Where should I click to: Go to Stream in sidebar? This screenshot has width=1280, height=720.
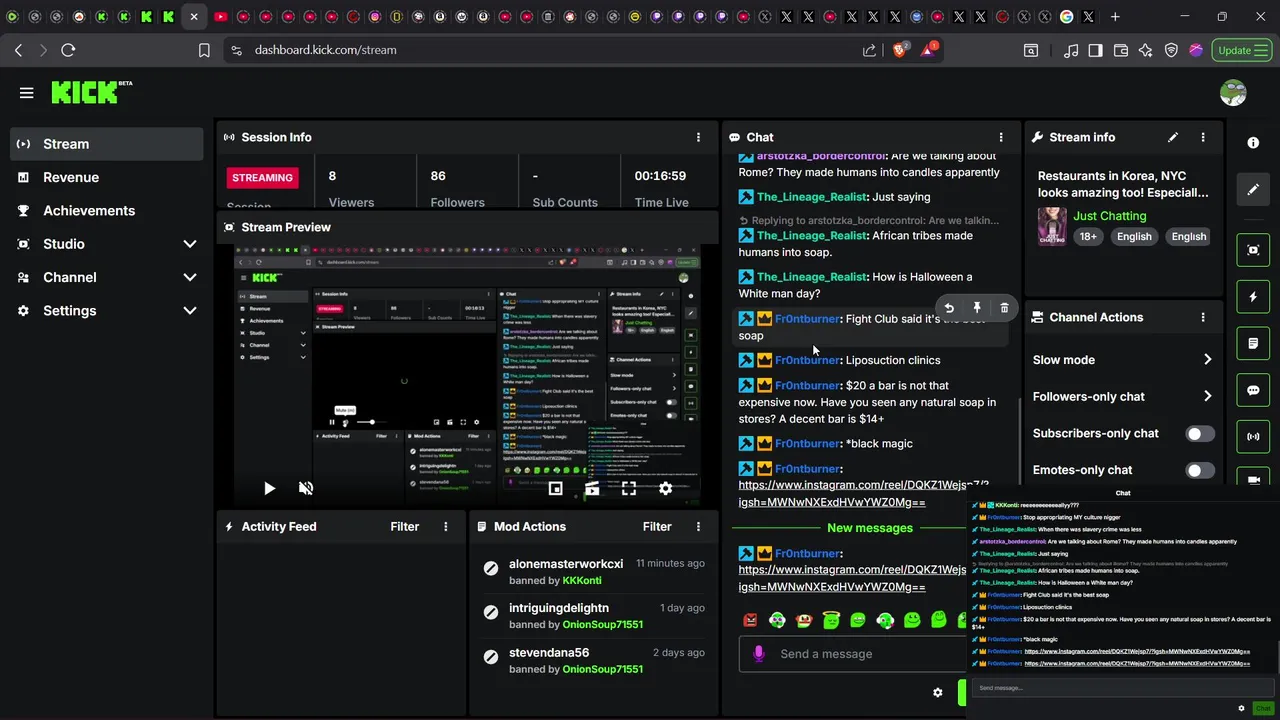pyautogui.click(x=107, y=144)
